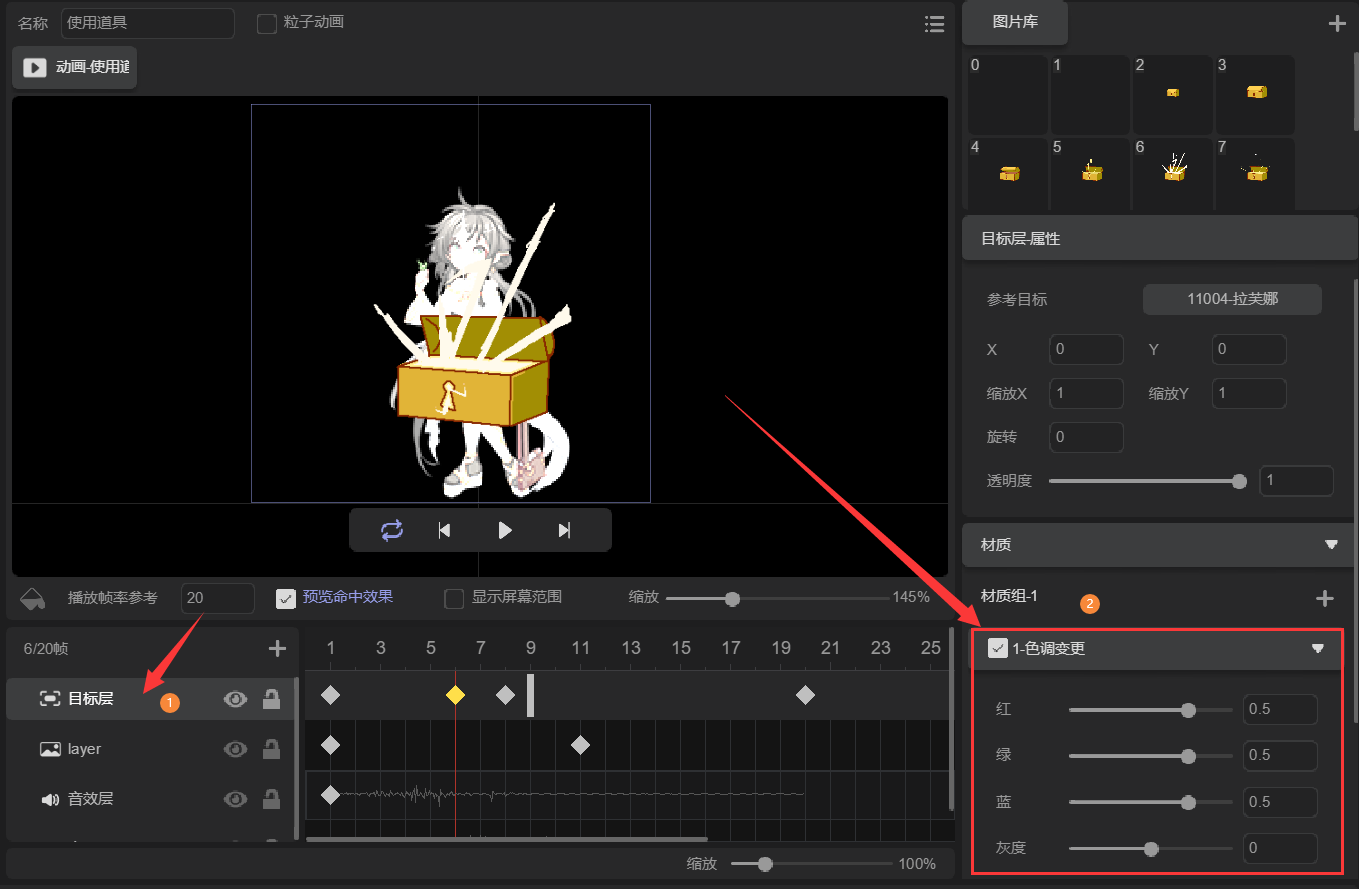Click the 红 value field 0.5
This screenshot has width=1359, height=889.
[x=1280, y=709]
